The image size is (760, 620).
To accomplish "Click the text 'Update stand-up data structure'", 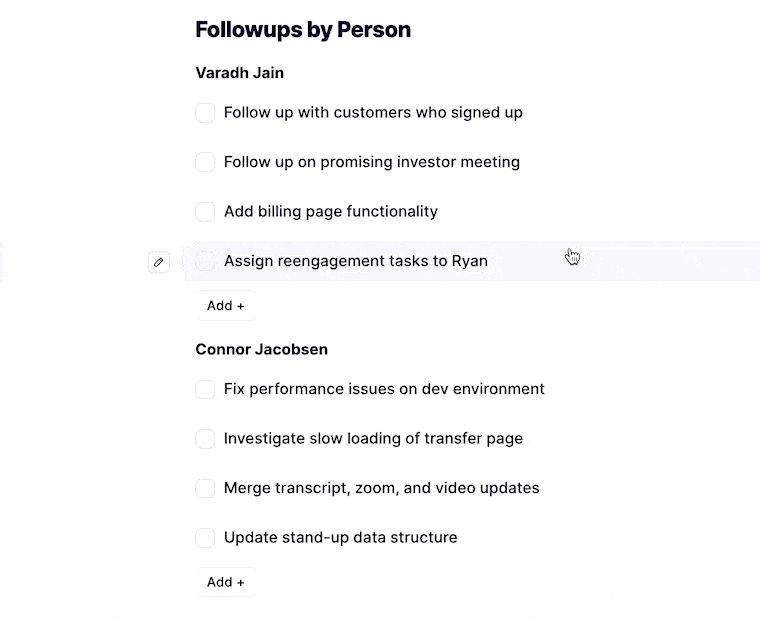I will pos(341,538).
